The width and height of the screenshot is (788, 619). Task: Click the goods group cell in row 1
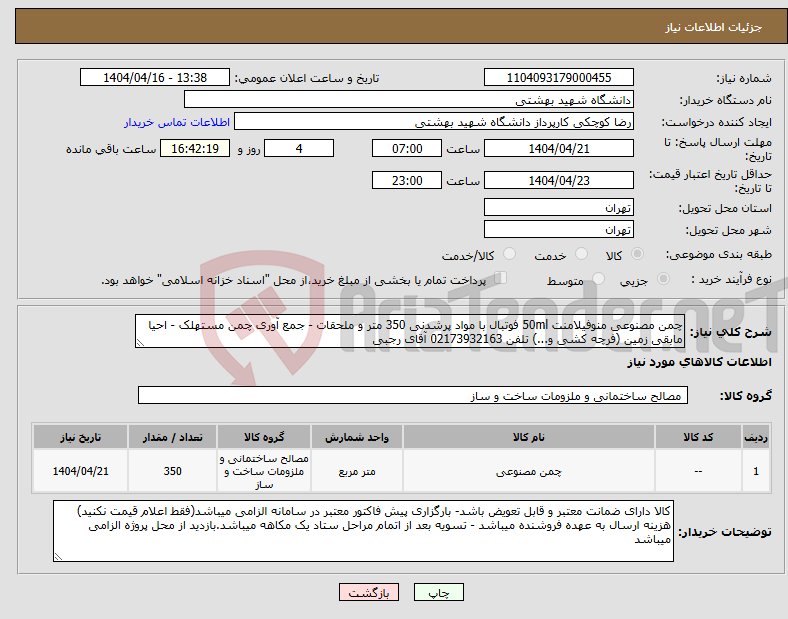264,471
